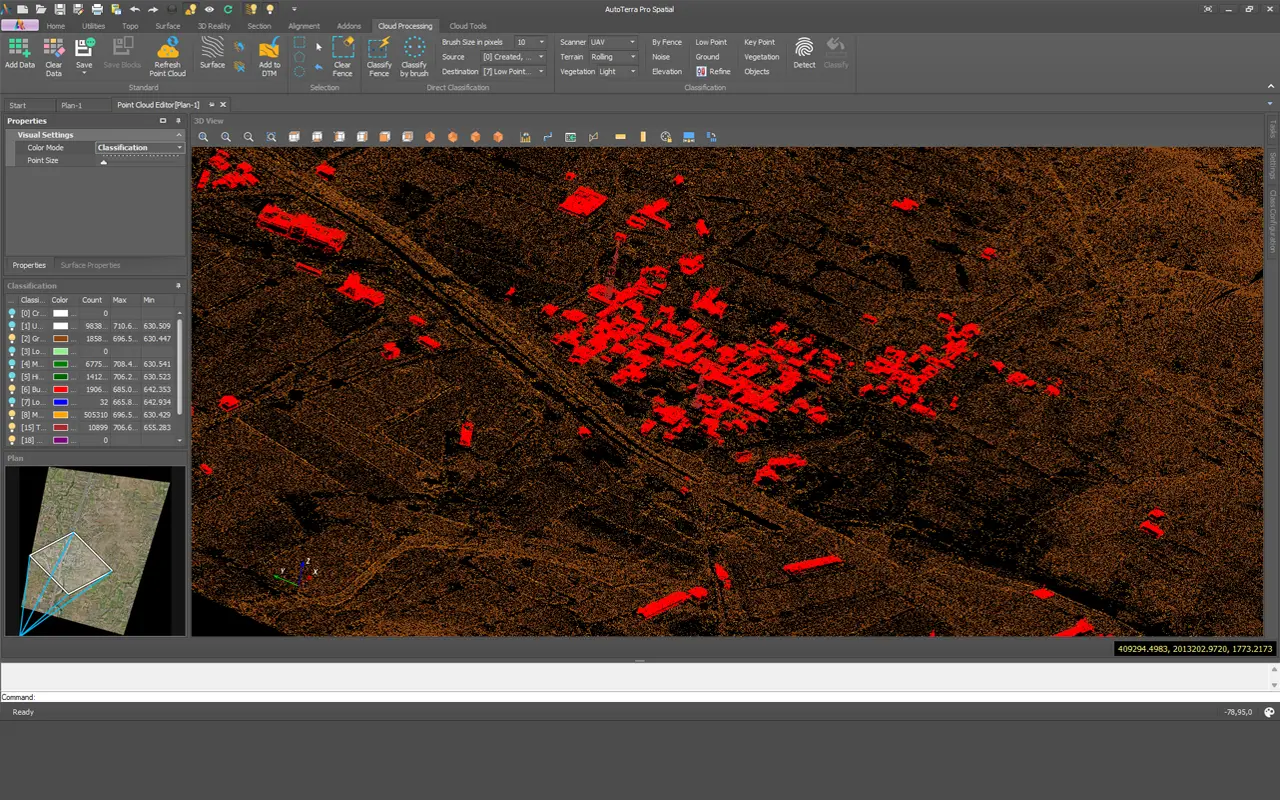Toggle visibility bulb for class [7] Low Point
The height and width of the screenshot is (800, 1280).
12,402
